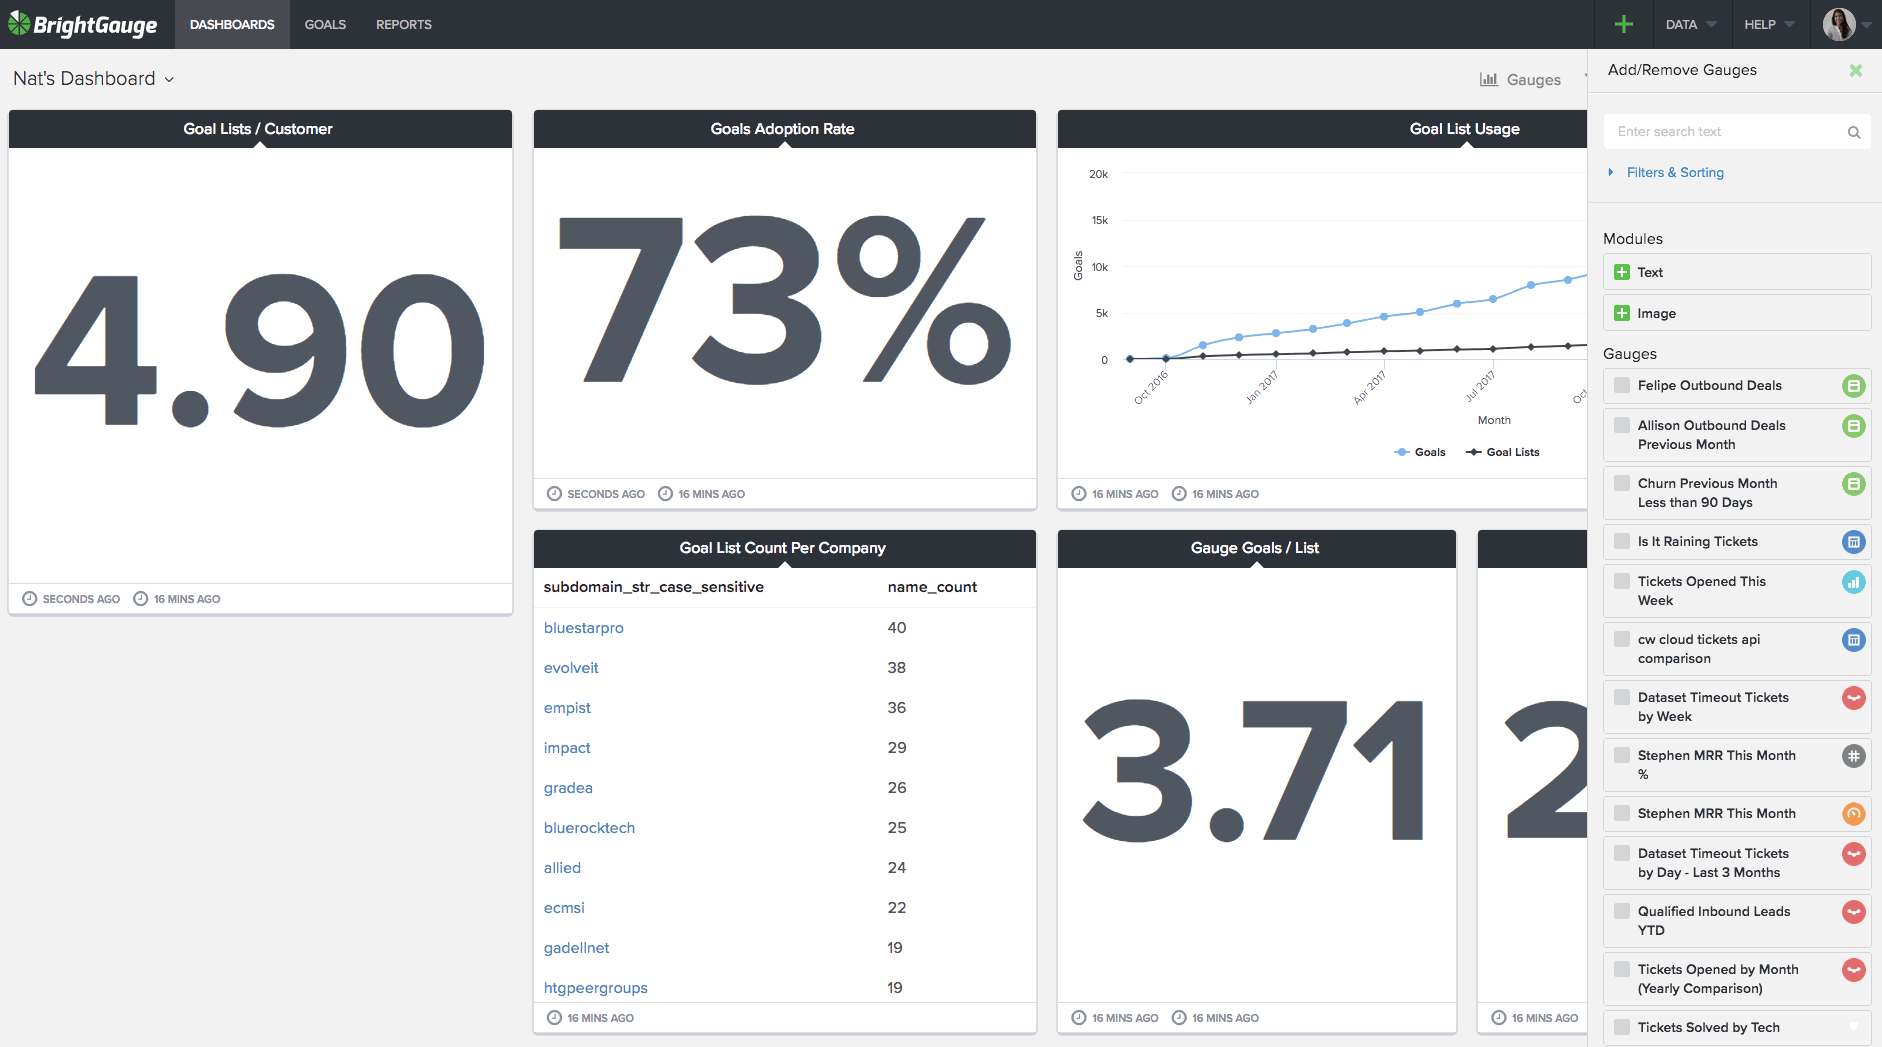Switch to the DASHBOARDS tab
Viewport: 1882px width, 1047px height.
[232, 24]
